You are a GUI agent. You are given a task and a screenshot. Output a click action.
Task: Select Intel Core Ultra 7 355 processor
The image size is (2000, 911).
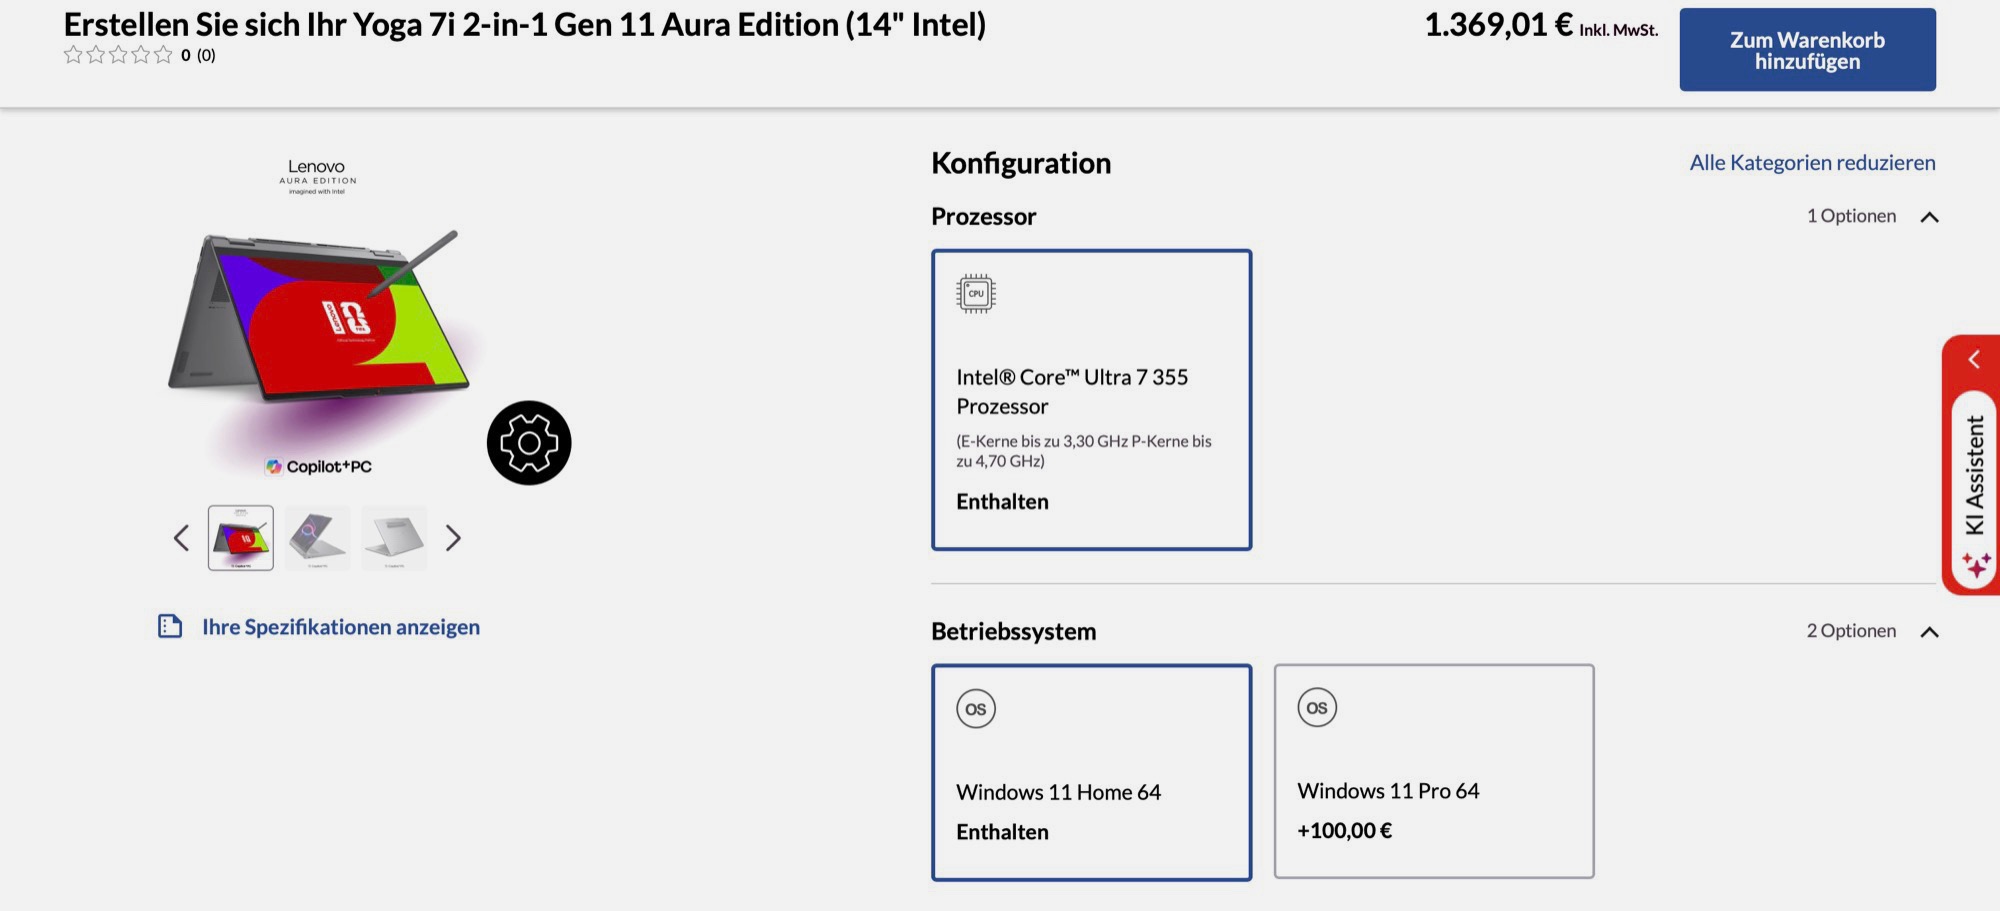(1091, 400)
